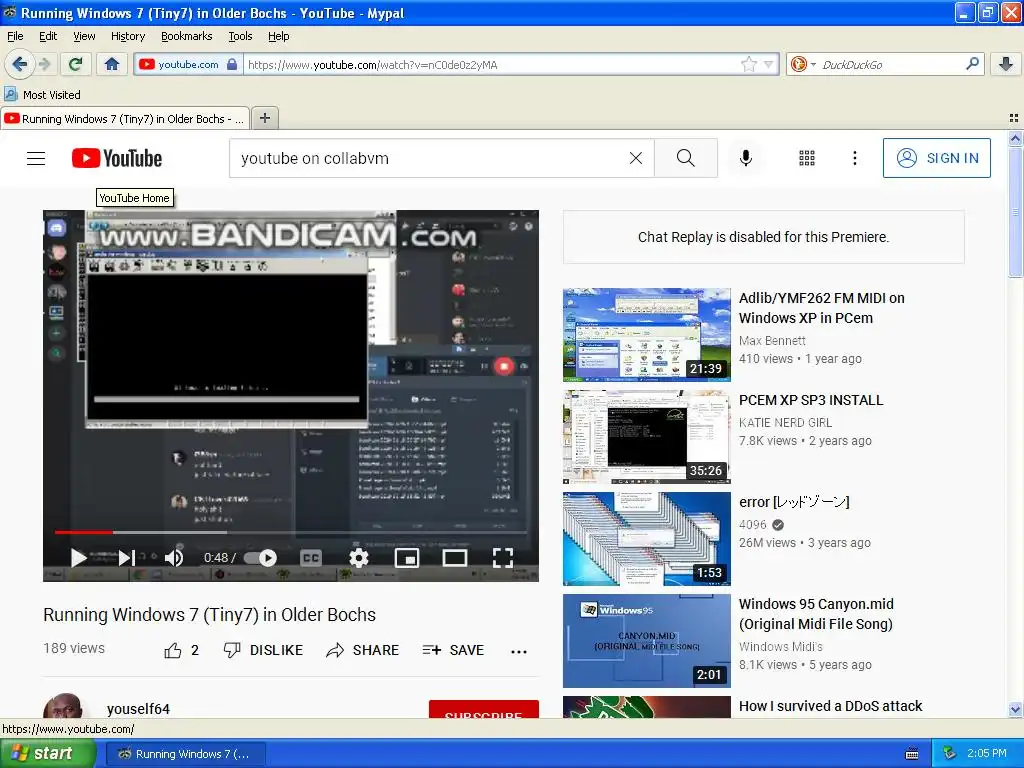This screenshot has width=1024, height=768.
Task: Switch to theater mode
Action: (455, 558)
